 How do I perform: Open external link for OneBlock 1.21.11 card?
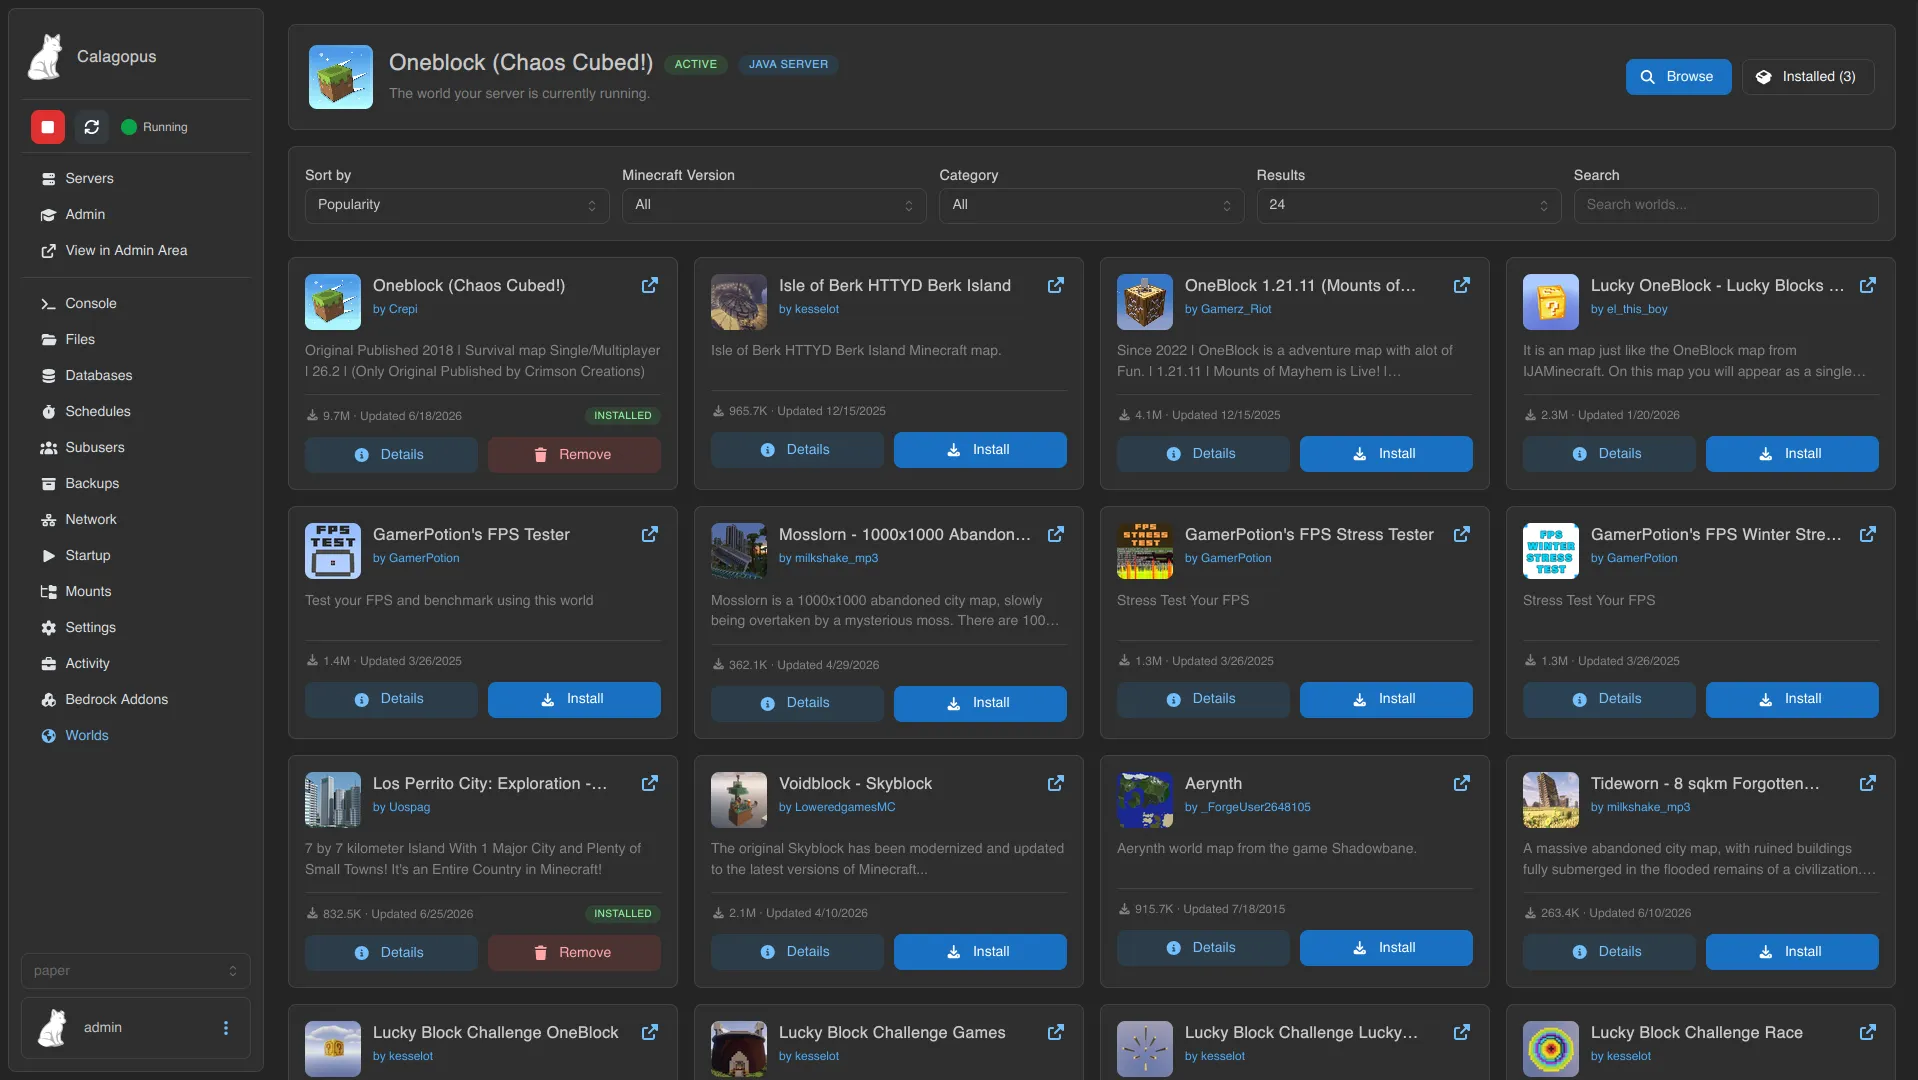click(1462, 286)
